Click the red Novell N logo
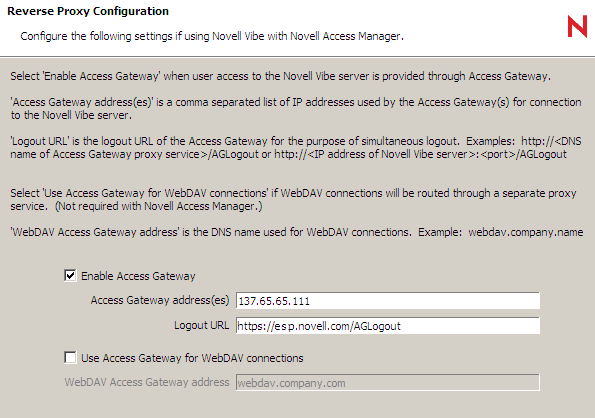Image resolution: width=595 pixels, height=418 pixels. click(x=577, y=26)
